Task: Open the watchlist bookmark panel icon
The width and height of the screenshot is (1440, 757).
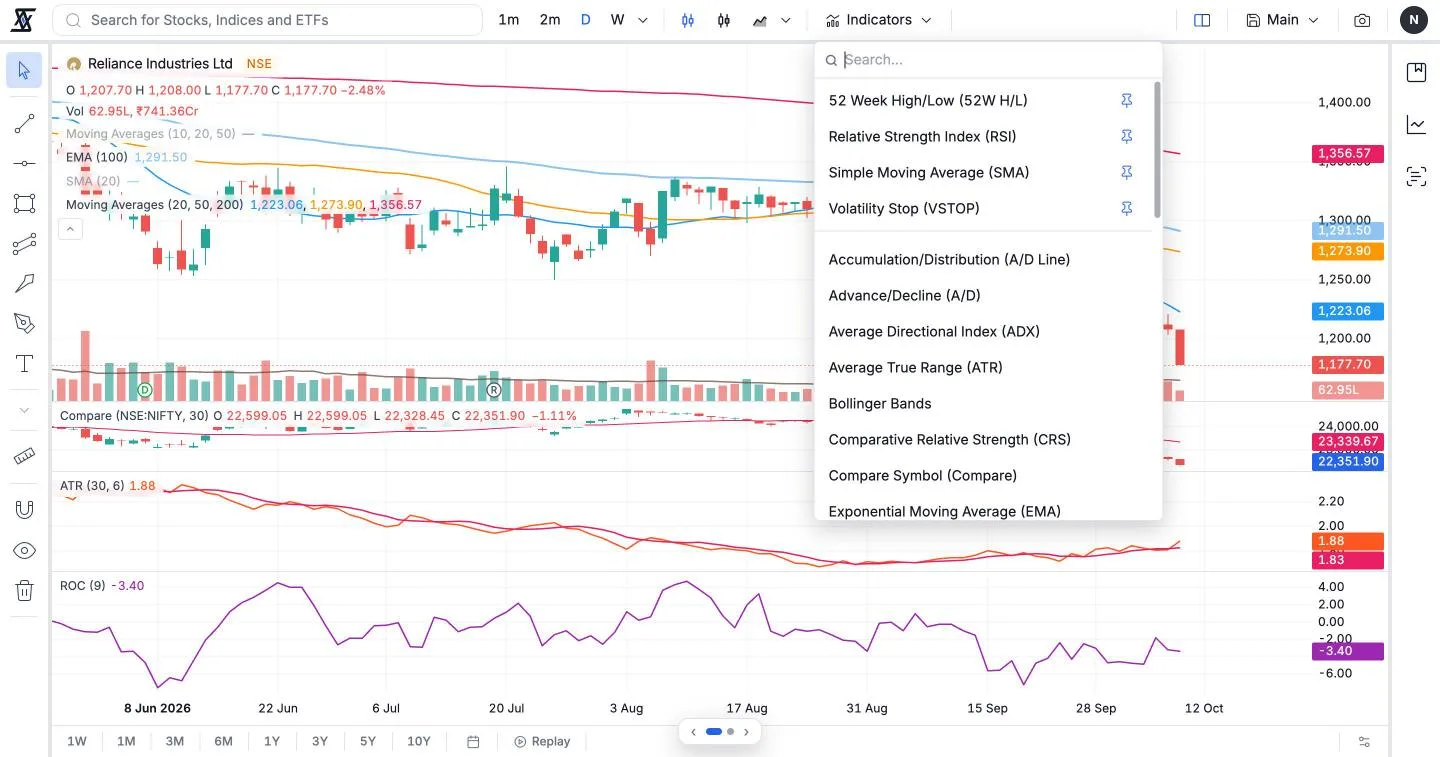Action: [x=1416, y=72]
